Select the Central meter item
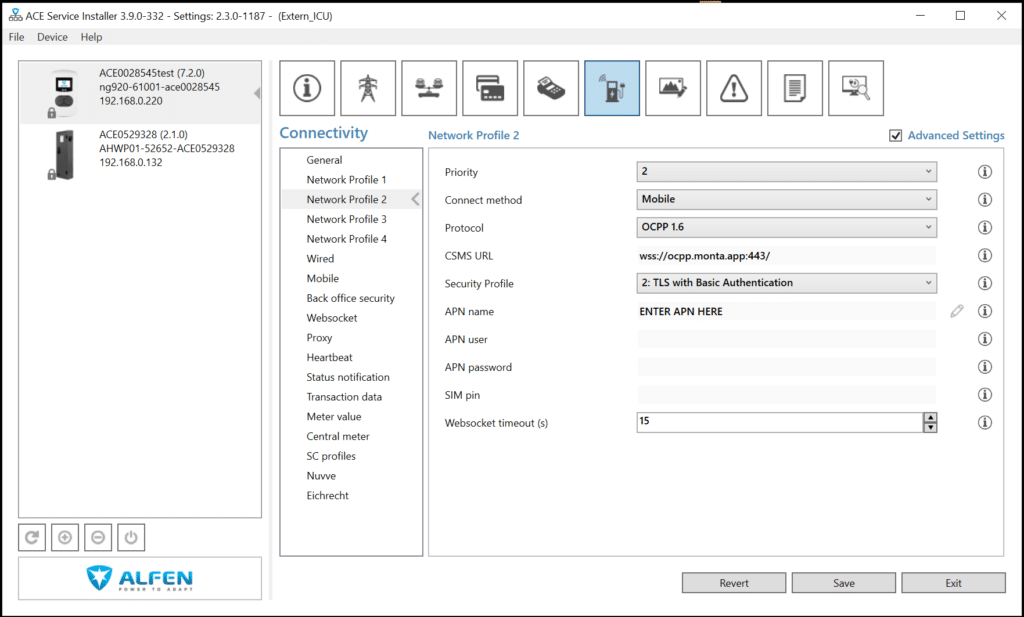The width and height of the screenshot is (1024, 617). (x=338, y=436)
